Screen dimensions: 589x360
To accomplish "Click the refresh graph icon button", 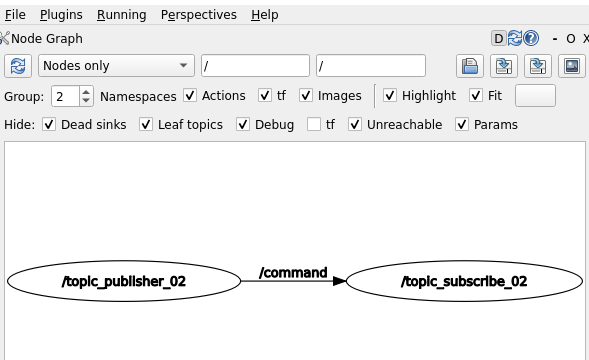I will point(18,66).
